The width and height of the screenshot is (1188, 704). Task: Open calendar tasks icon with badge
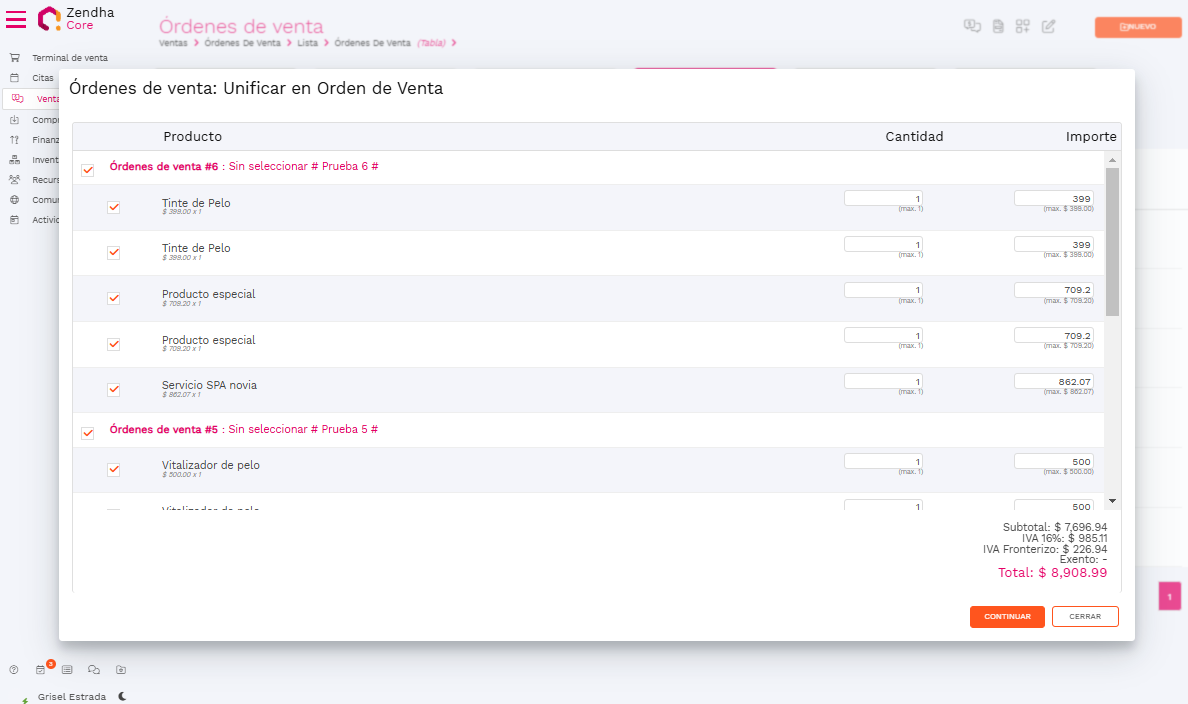click(41, 669)
